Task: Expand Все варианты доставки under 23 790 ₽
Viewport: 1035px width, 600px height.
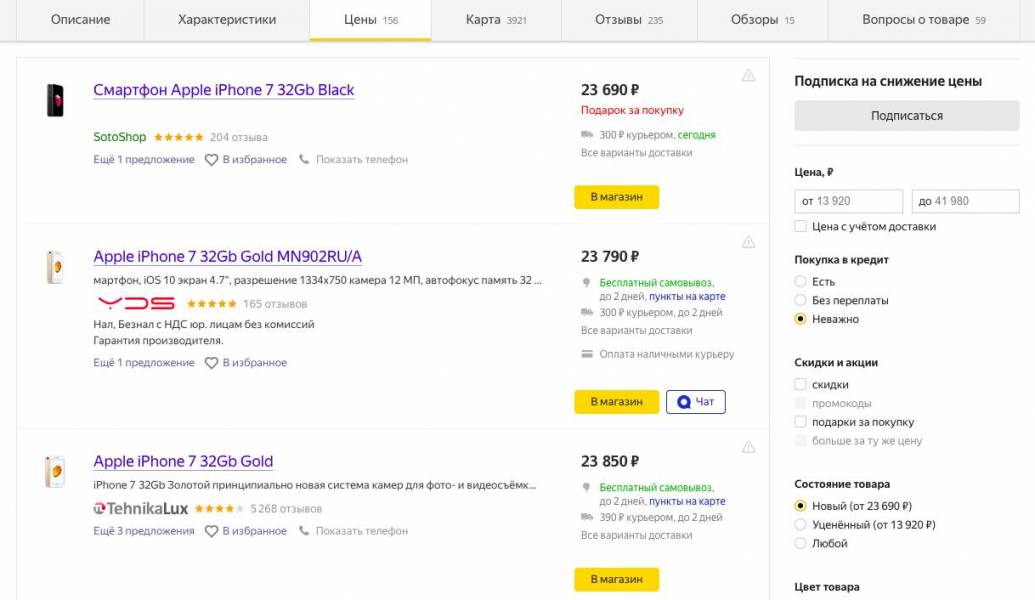Action: [636, 330]
